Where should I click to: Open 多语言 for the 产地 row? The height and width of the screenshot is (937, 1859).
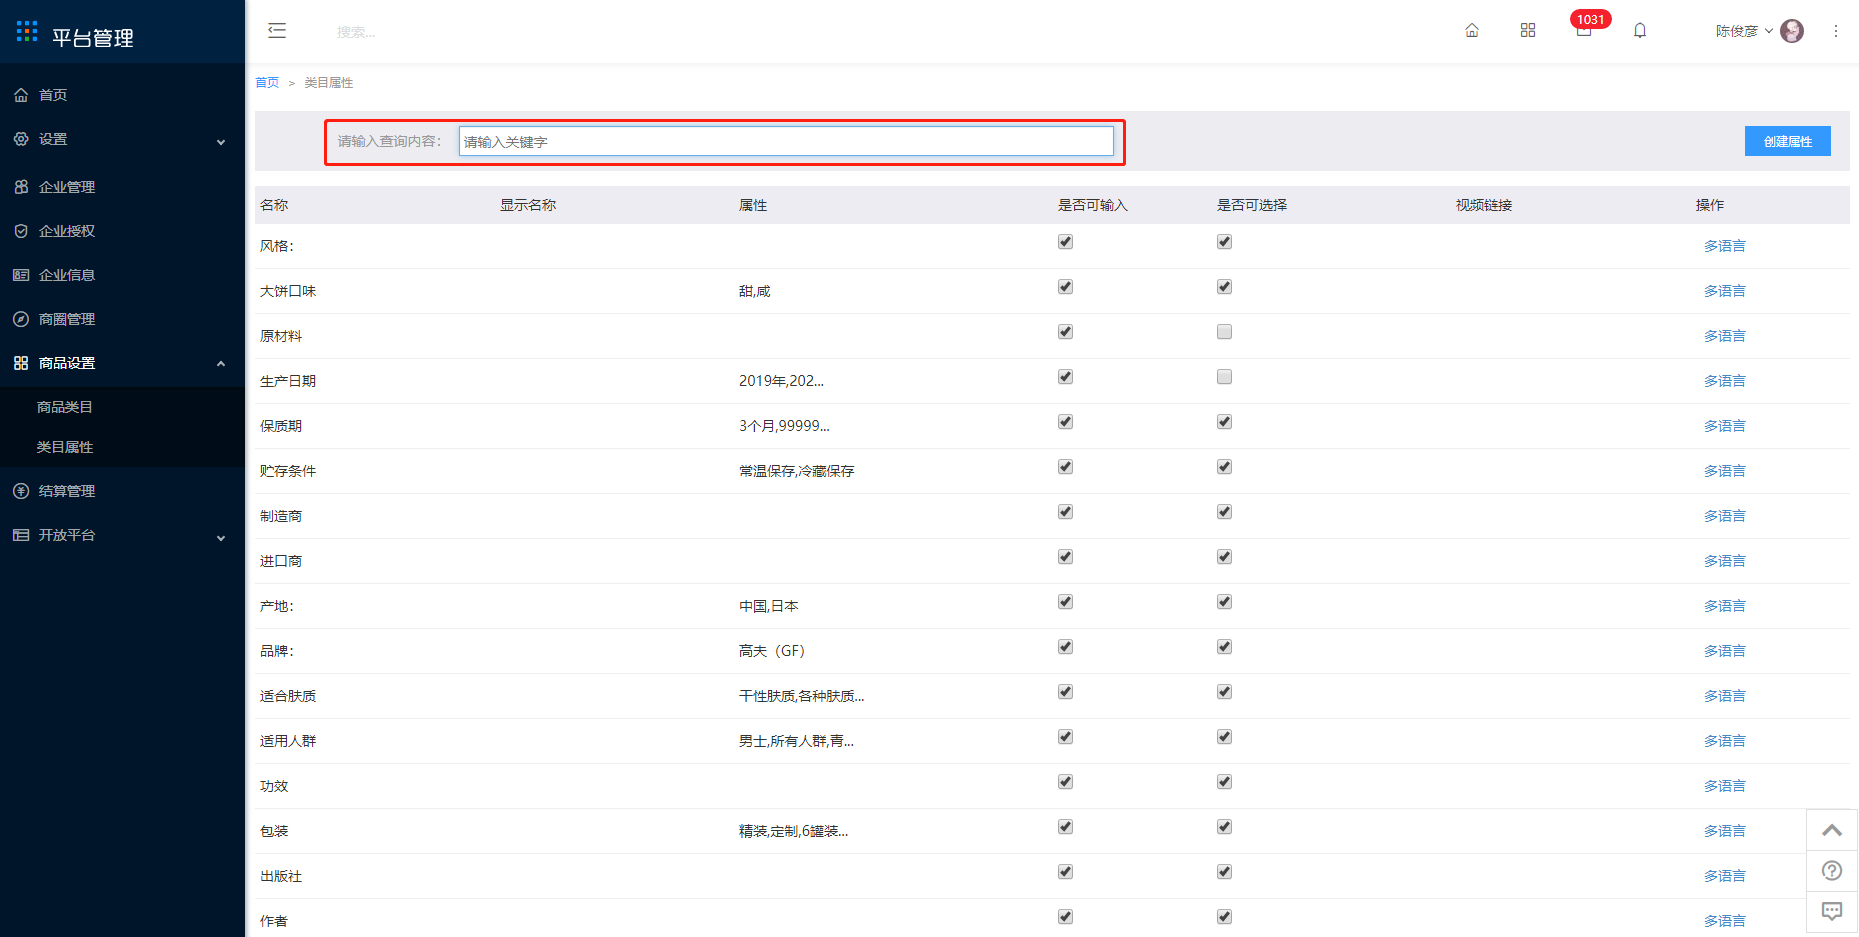point(1724,606)
